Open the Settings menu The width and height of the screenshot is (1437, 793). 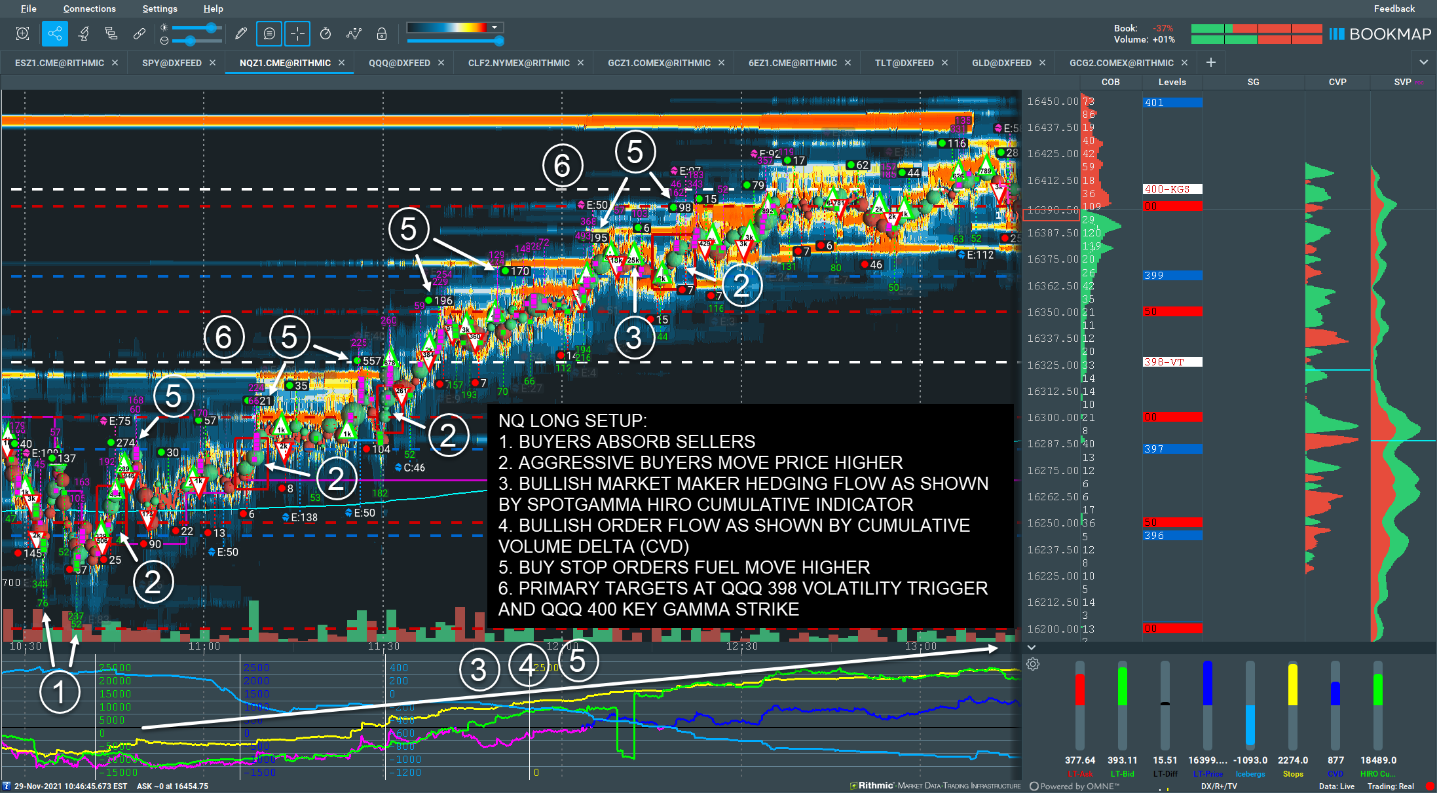click(160, 8)
